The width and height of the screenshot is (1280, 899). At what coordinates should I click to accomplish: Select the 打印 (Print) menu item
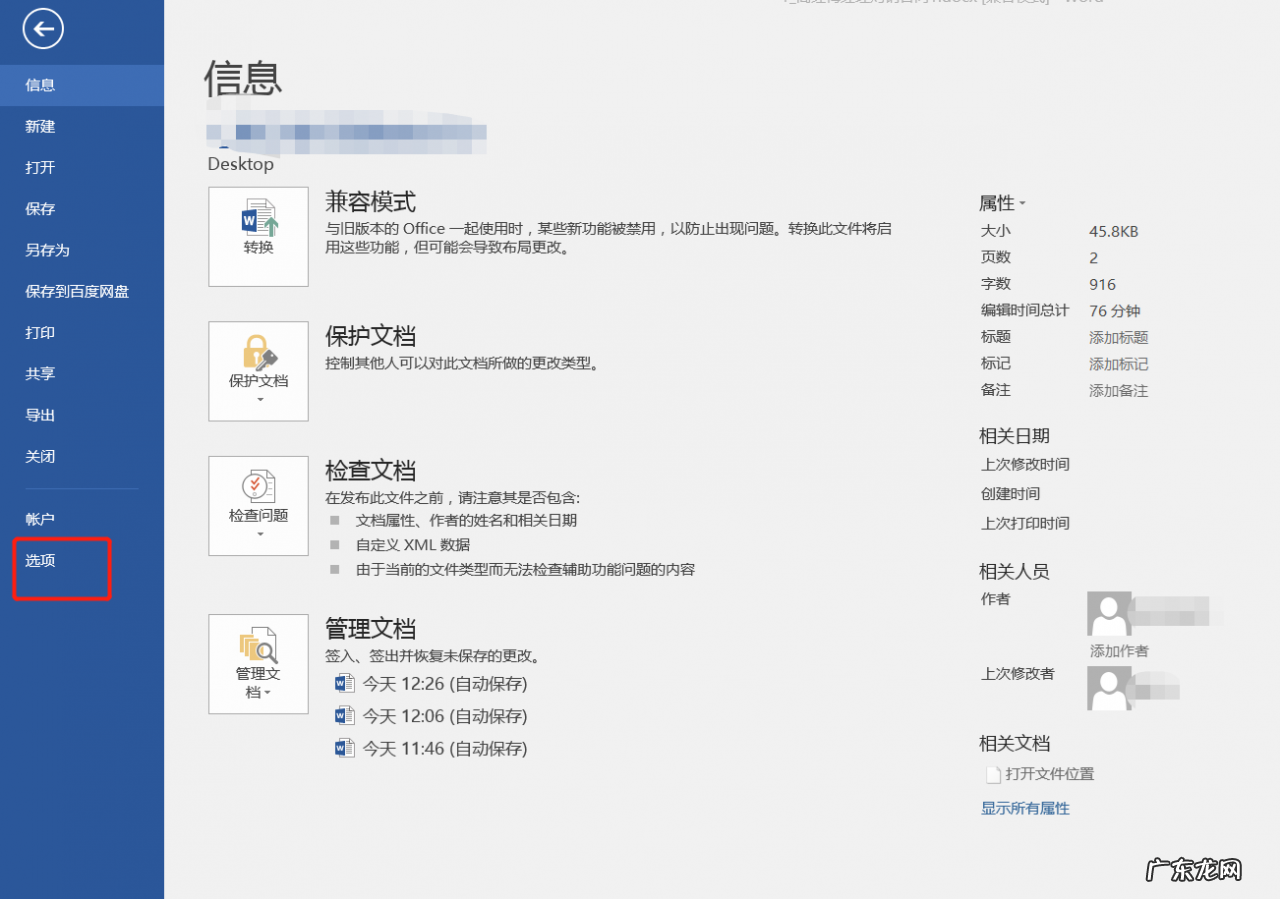click(40, 332)
